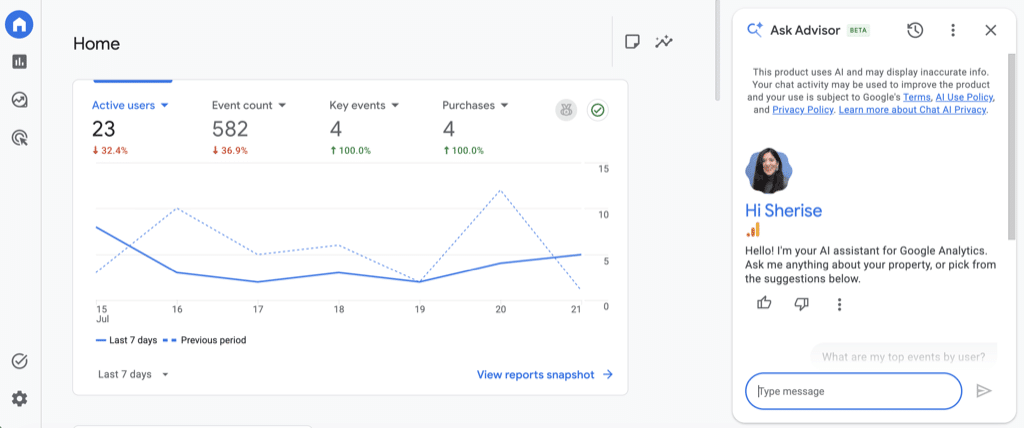Click the Active users value 23
Image resolution: width=1024 pixels, height=428 pixels.
104,129
